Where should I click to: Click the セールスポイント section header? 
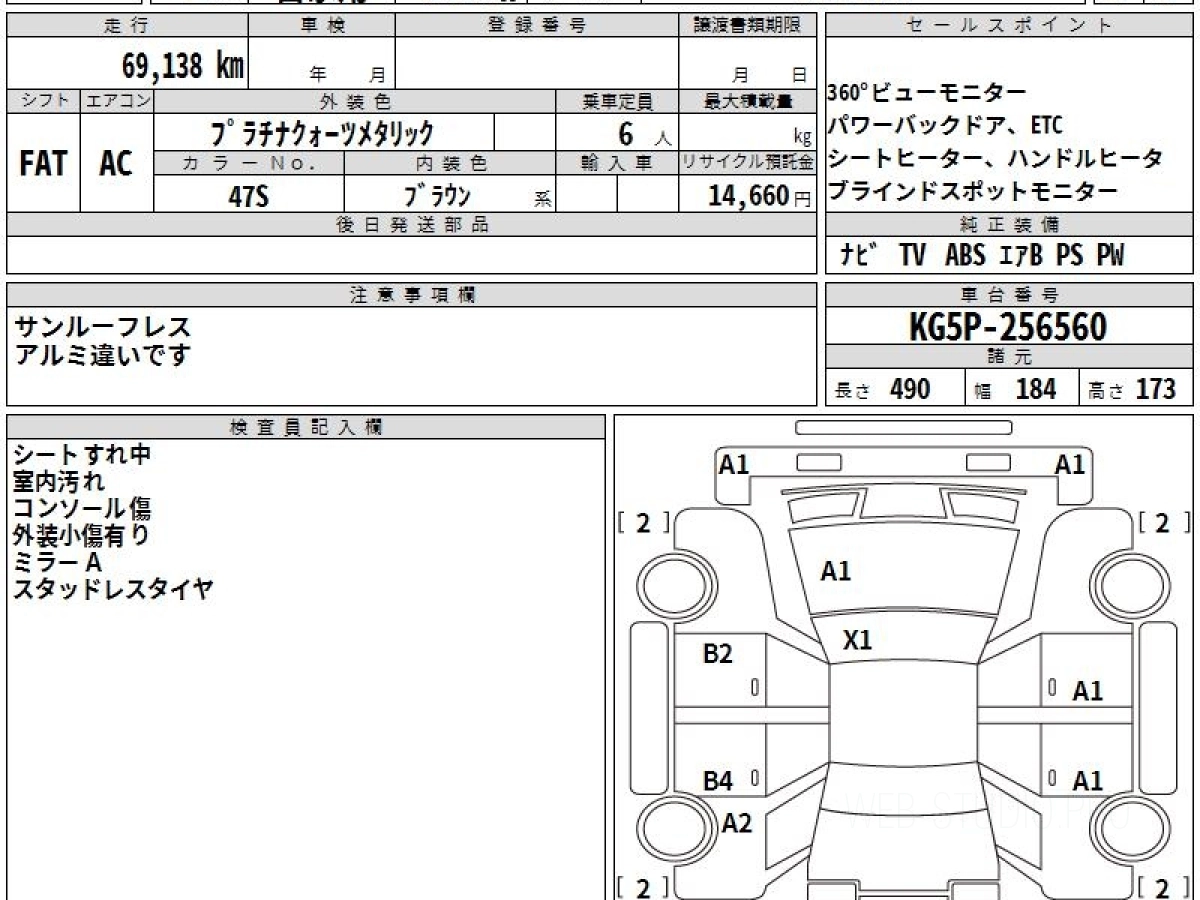[x=1009, y=26]
